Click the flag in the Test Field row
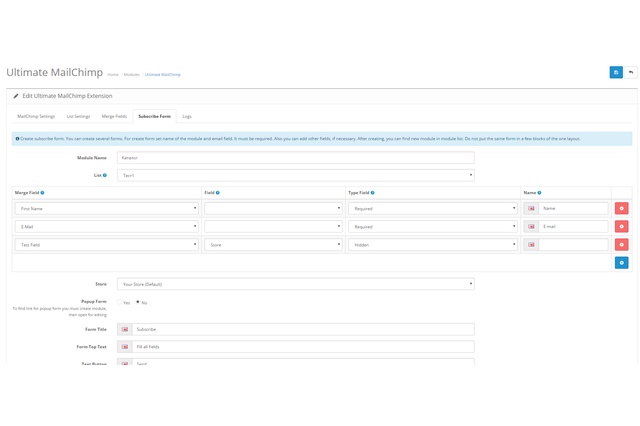 531,245
